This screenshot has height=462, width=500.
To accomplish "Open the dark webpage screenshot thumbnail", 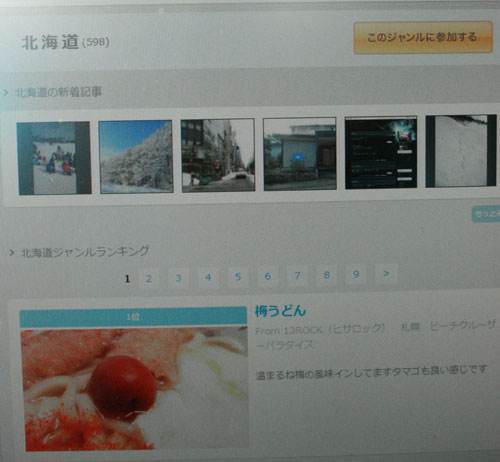I will 381,152.
